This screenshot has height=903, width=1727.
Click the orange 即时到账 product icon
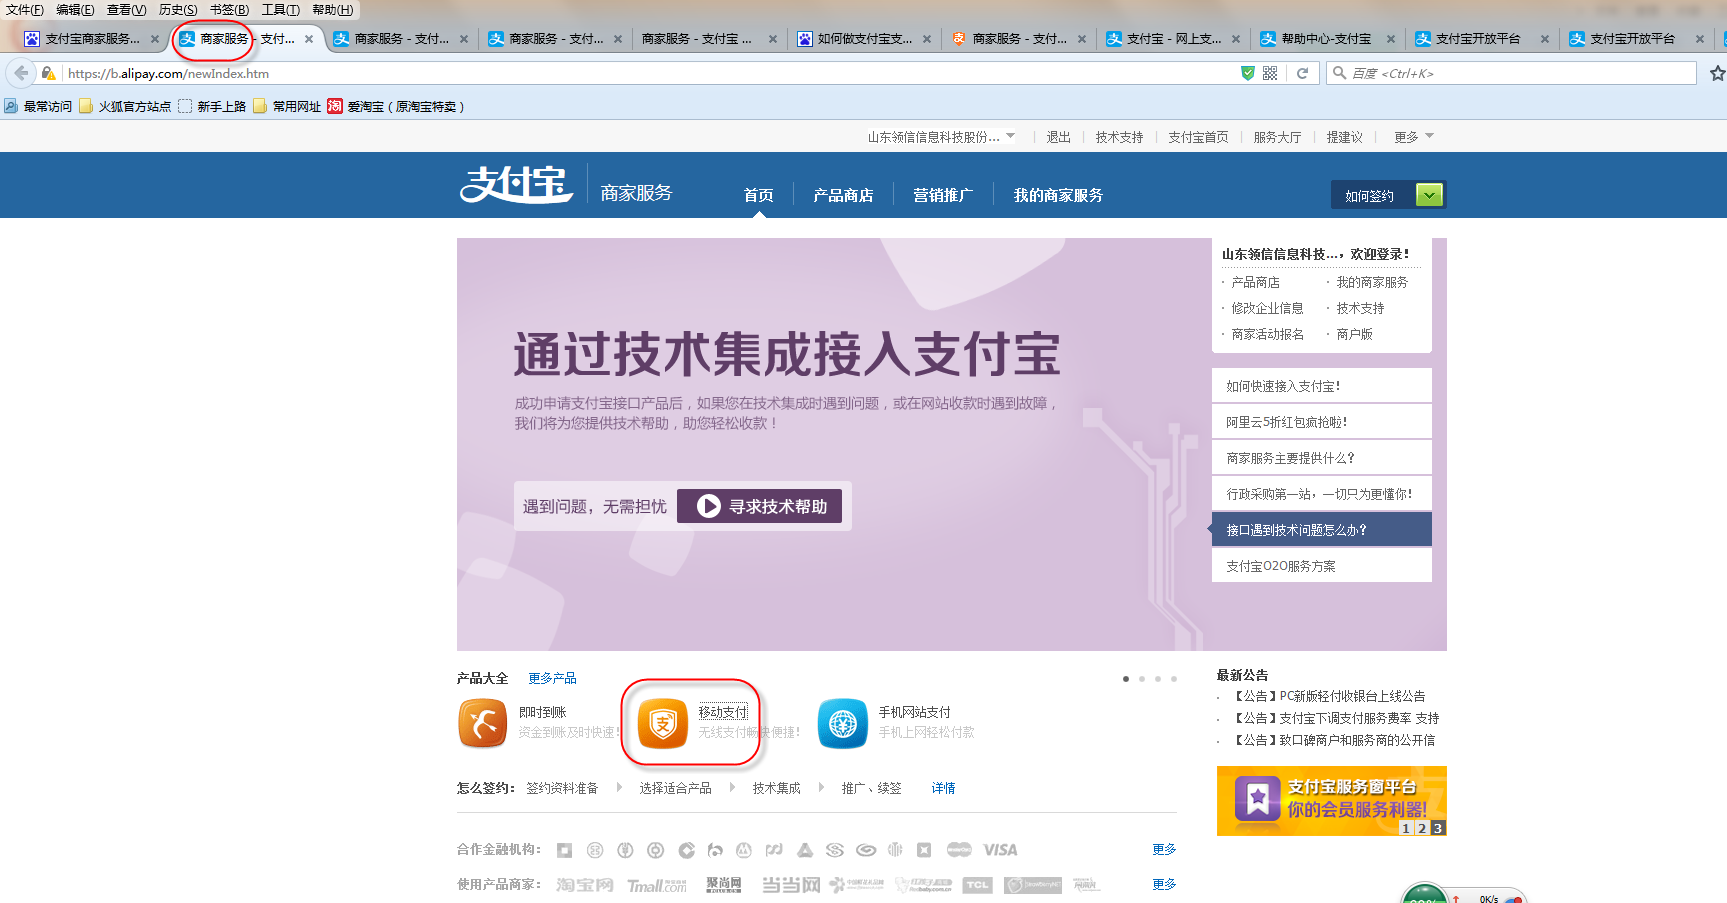(483, 723)
